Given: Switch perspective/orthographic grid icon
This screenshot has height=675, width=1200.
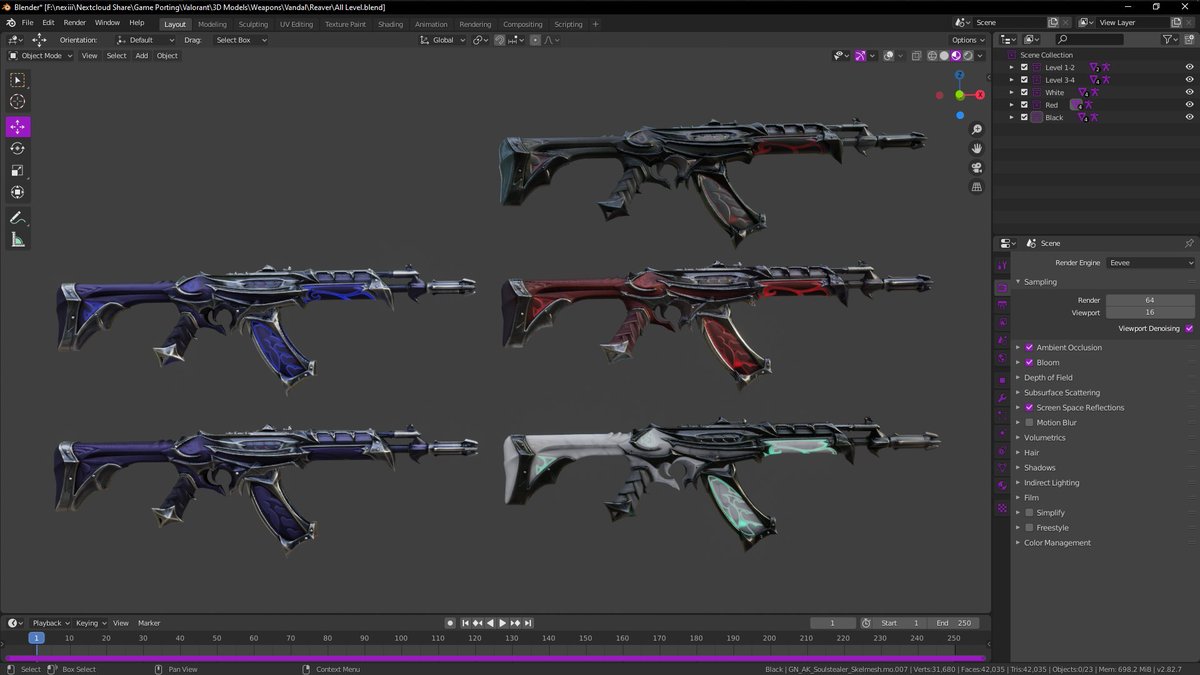Looking at the screenshot, I should [x=977, y=187].
